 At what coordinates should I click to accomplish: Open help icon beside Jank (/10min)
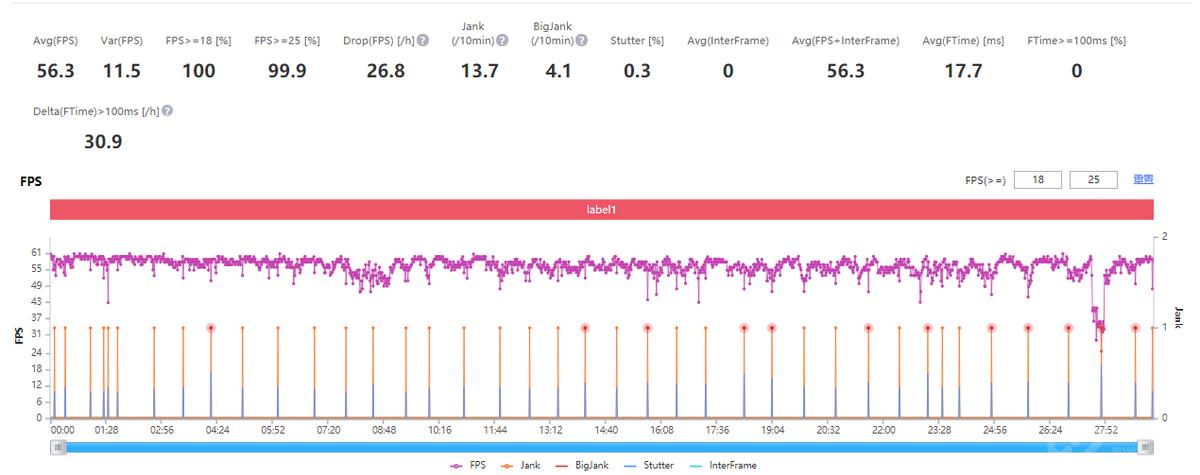(x=502, y=41)
